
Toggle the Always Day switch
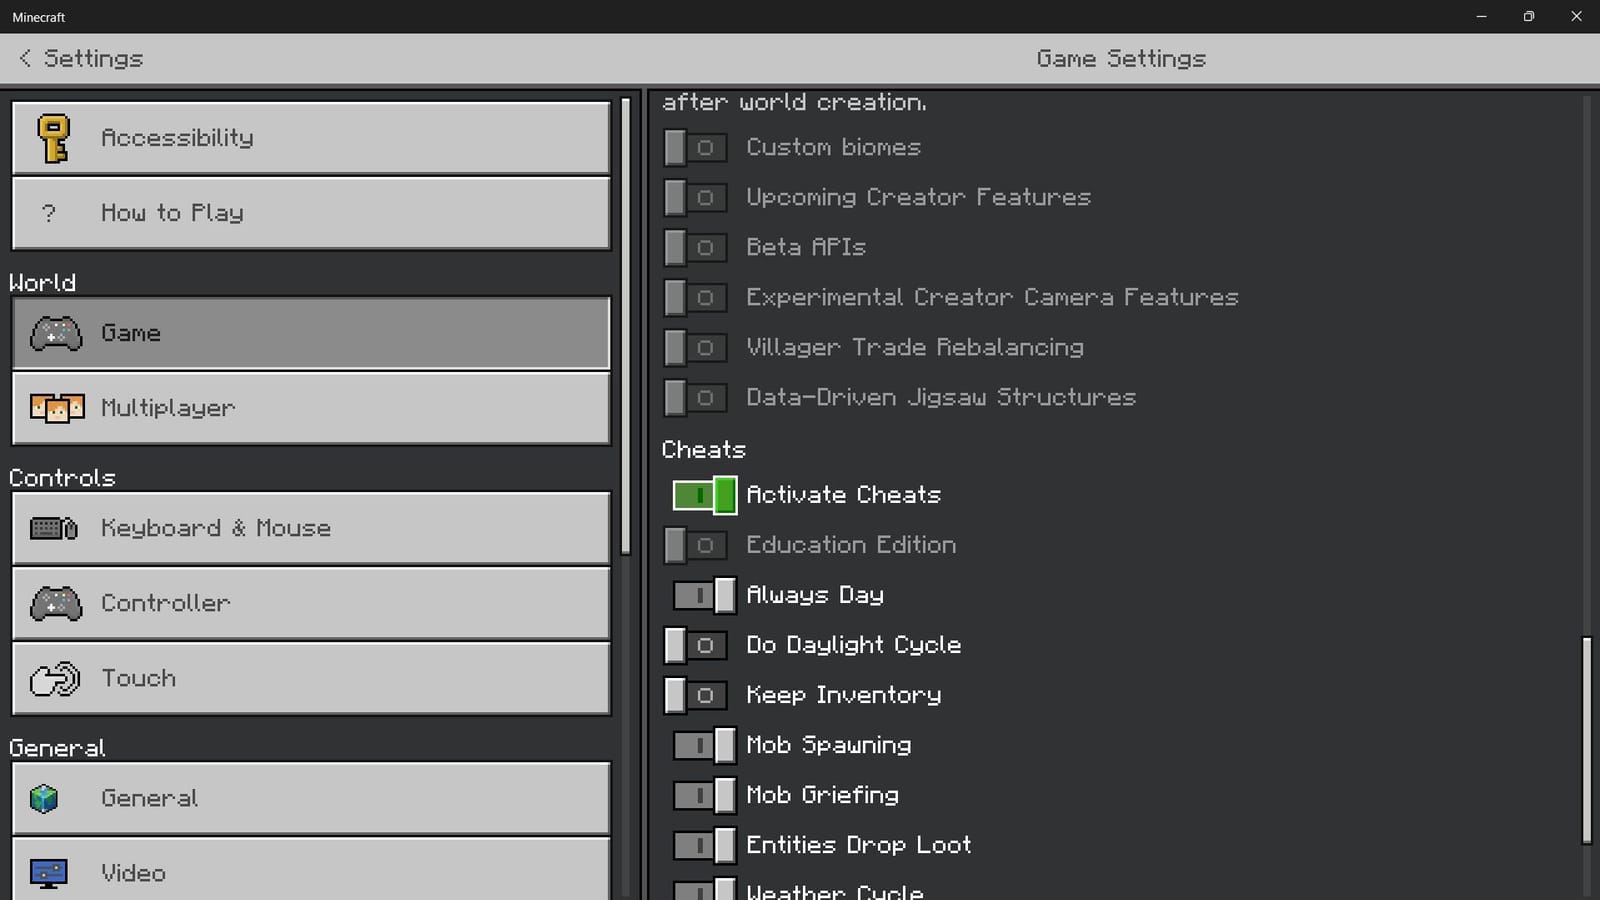click(704, 595)
